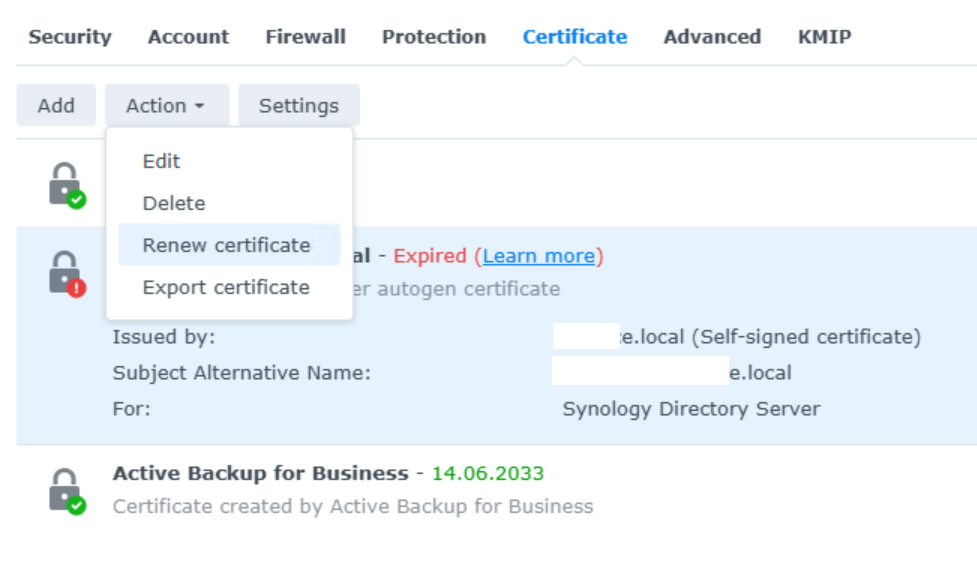Open the KMIP tab
The image size is (977, 572).
point(824,37)
